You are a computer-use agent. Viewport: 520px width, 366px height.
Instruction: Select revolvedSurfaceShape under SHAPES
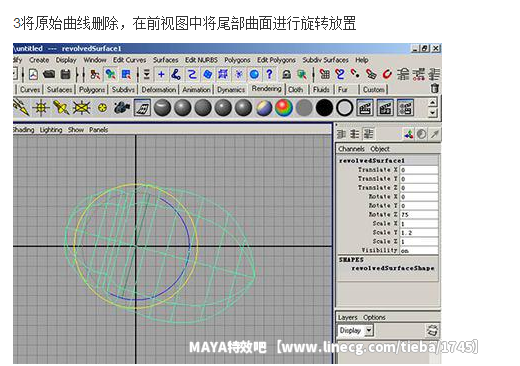pos(393,268)
